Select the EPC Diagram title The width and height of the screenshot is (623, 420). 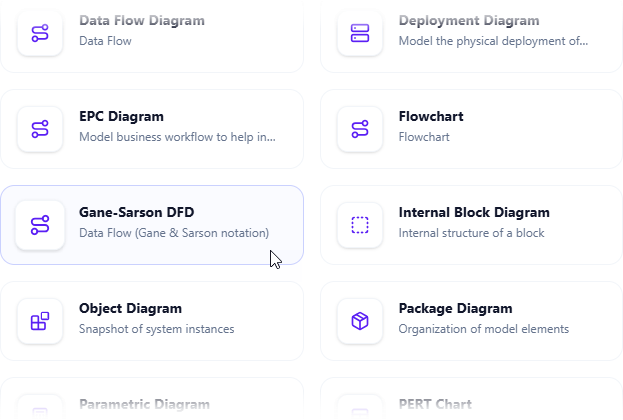point(121,117)
